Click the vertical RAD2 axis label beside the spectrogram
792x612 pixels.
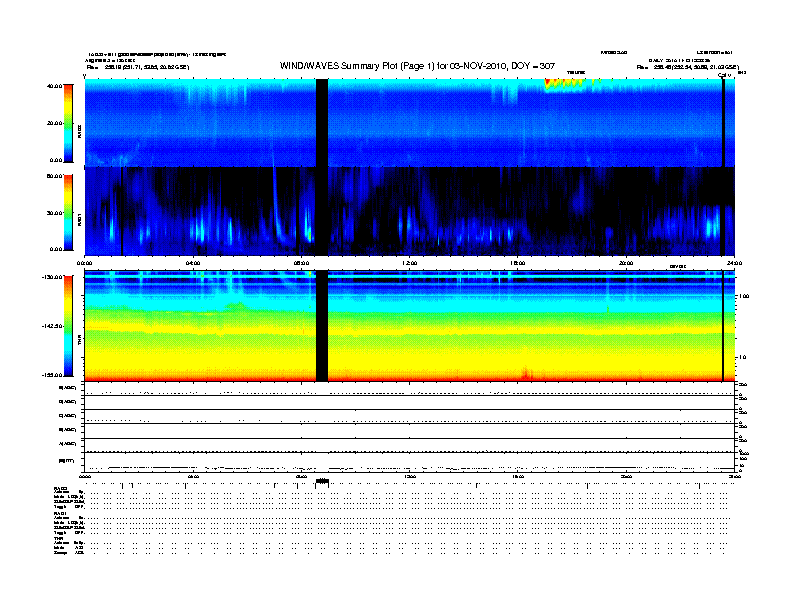coord(80,132)
